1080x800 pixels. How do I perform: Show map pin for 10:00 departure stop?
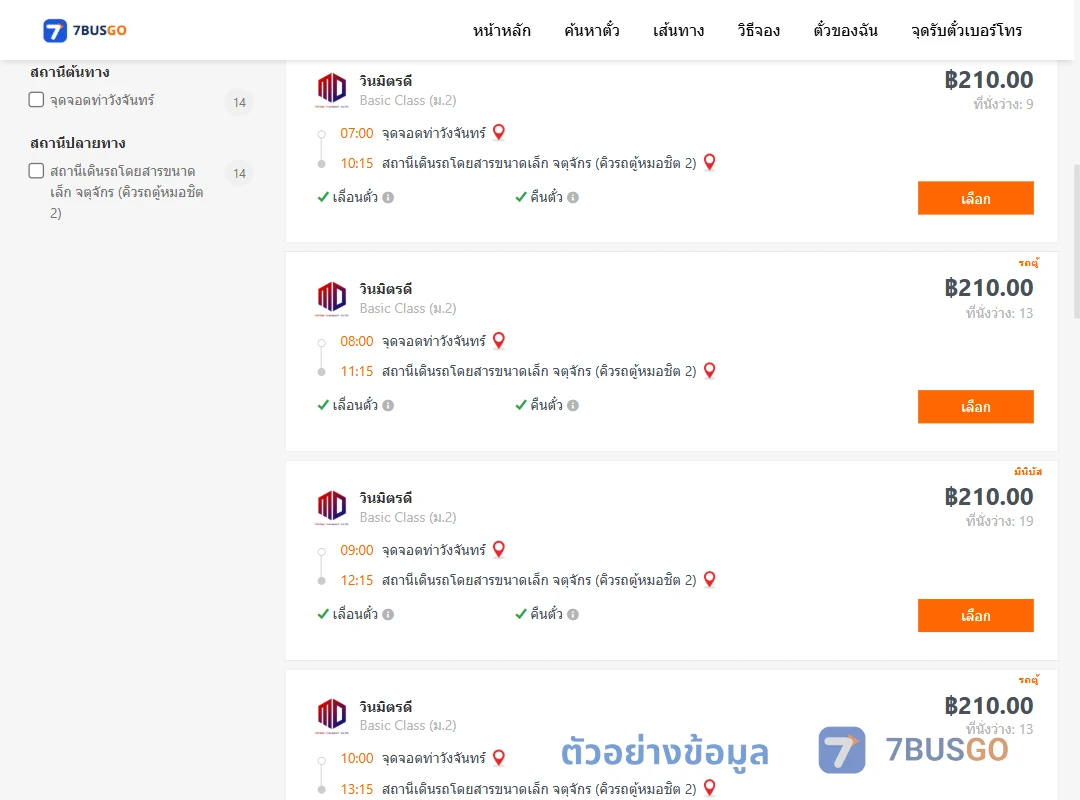[499, 758]
